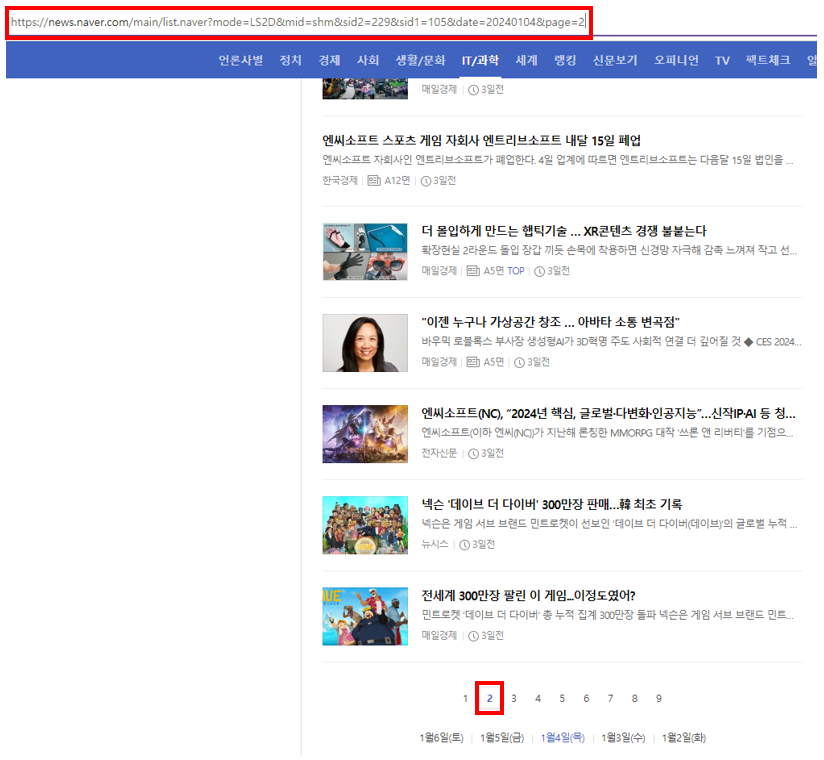This screenshot has height=760, width=824.
Task: Open headline "이젠 누구나 가상공간 창조"
Action: [550, 322]
